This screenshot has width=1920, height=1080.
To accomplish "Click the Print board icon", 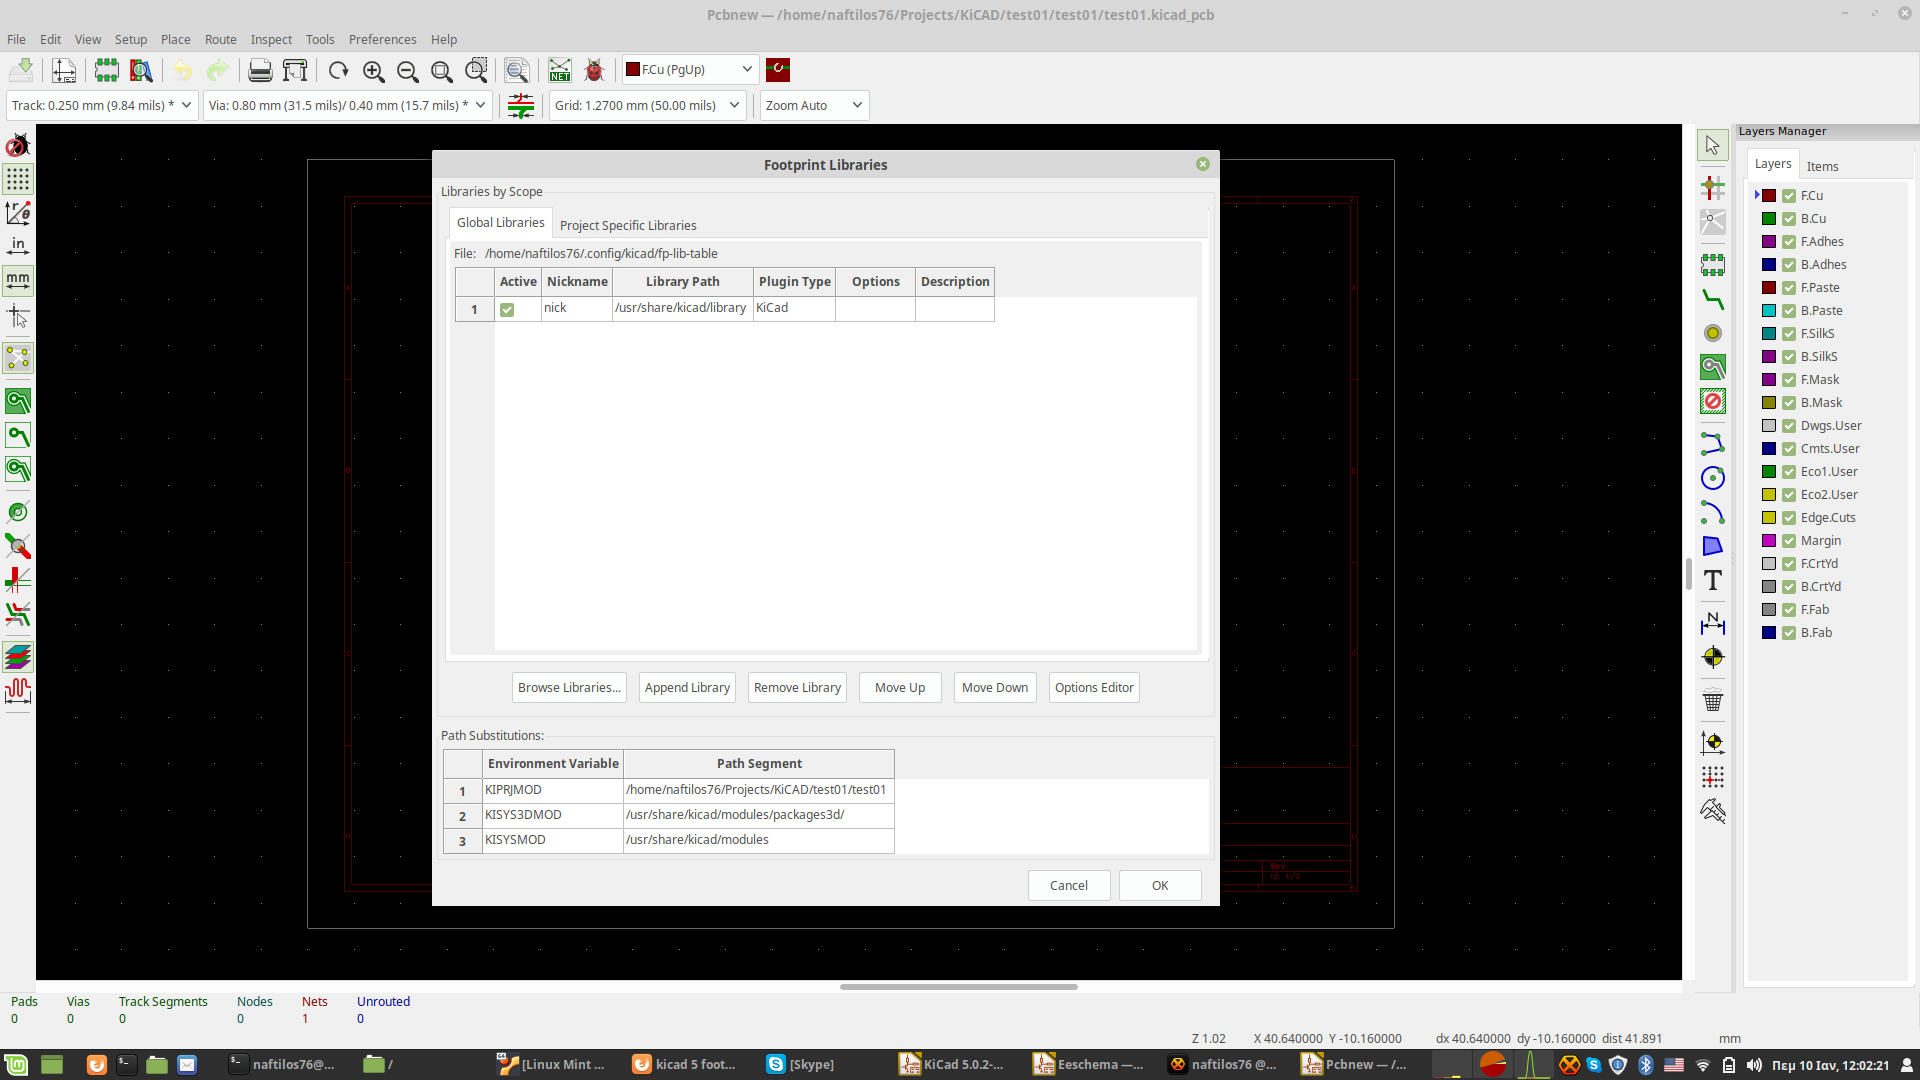I will 260,70.
